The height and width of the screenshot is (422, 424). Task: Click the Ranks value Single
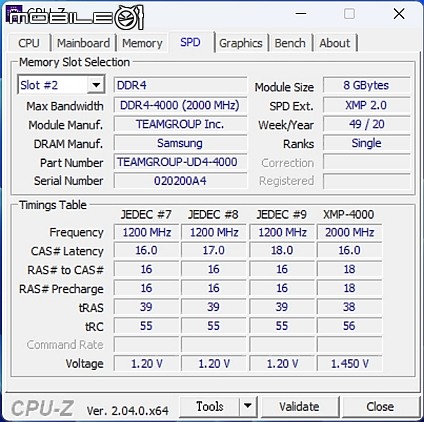366,143
